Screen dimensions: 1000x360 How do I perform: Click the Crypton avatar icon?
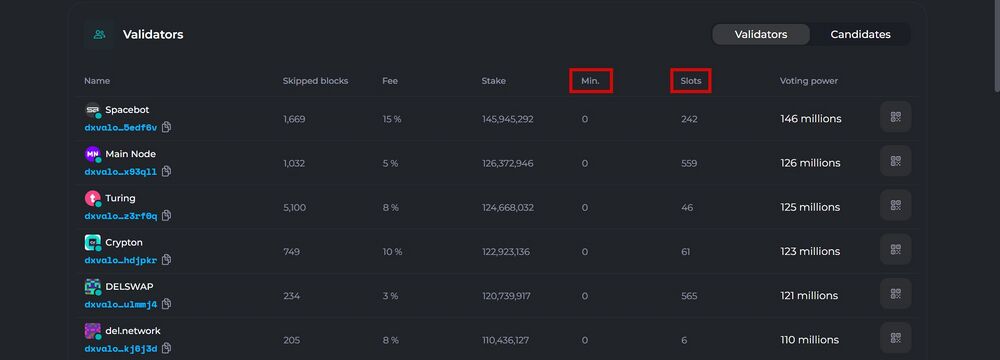tap(92, 243)
